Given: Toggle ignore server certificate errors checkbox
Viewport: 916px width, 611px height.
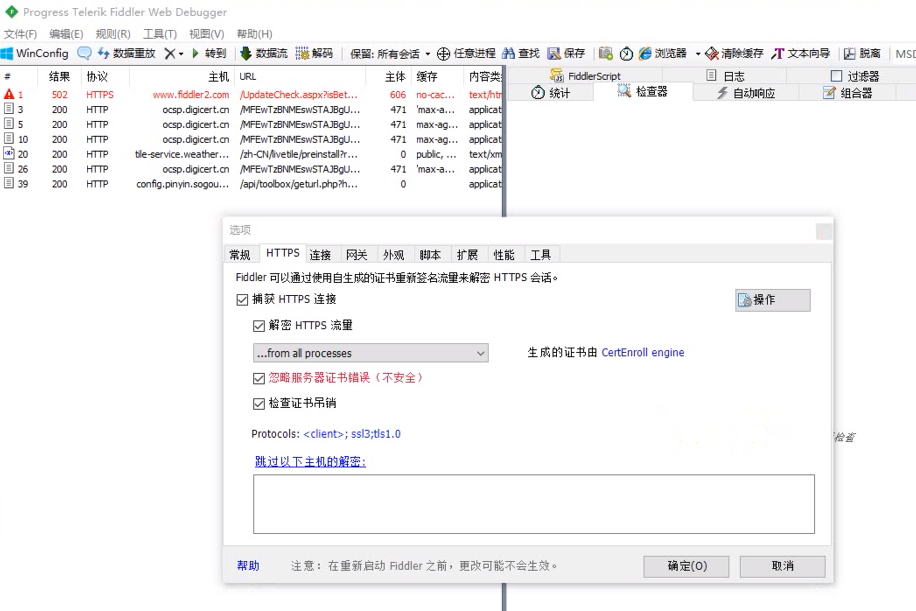Looking at the screenshot, I should [x=259, y=379].
